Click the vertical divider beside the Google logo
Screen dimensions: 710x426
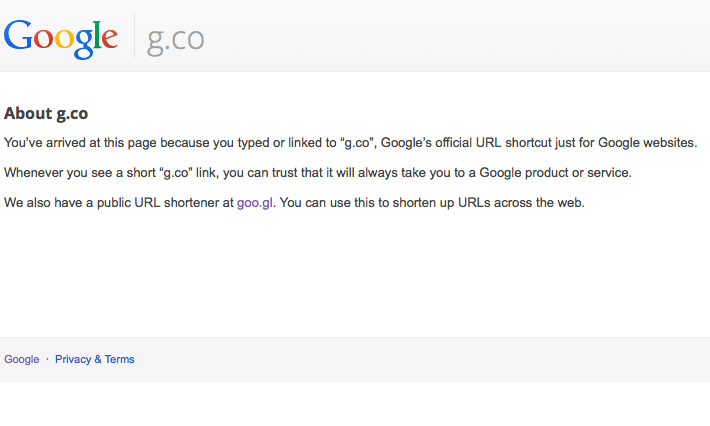click(134, 37)
